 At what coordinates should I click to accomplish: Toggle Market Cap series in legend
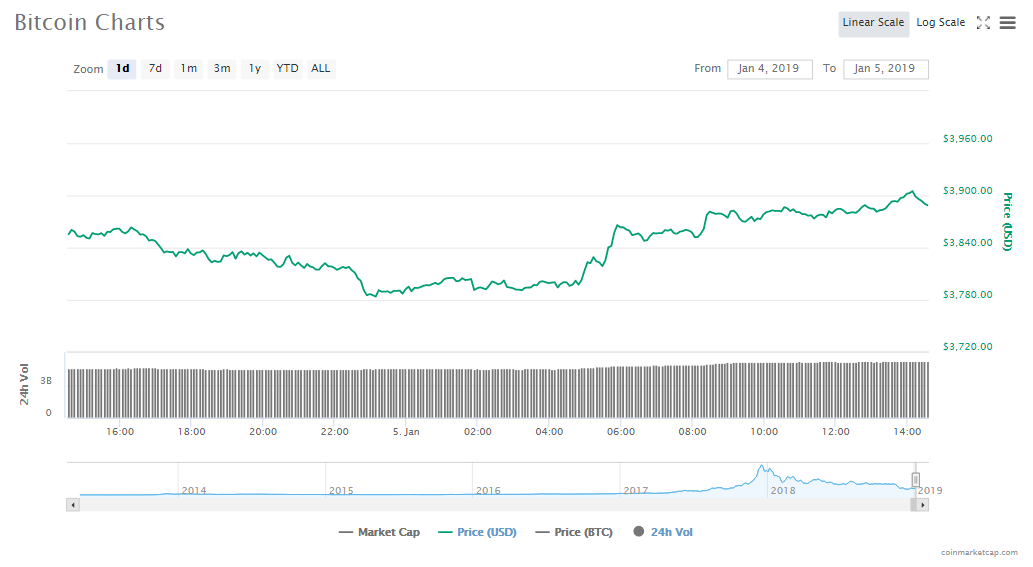coord(380,532)
